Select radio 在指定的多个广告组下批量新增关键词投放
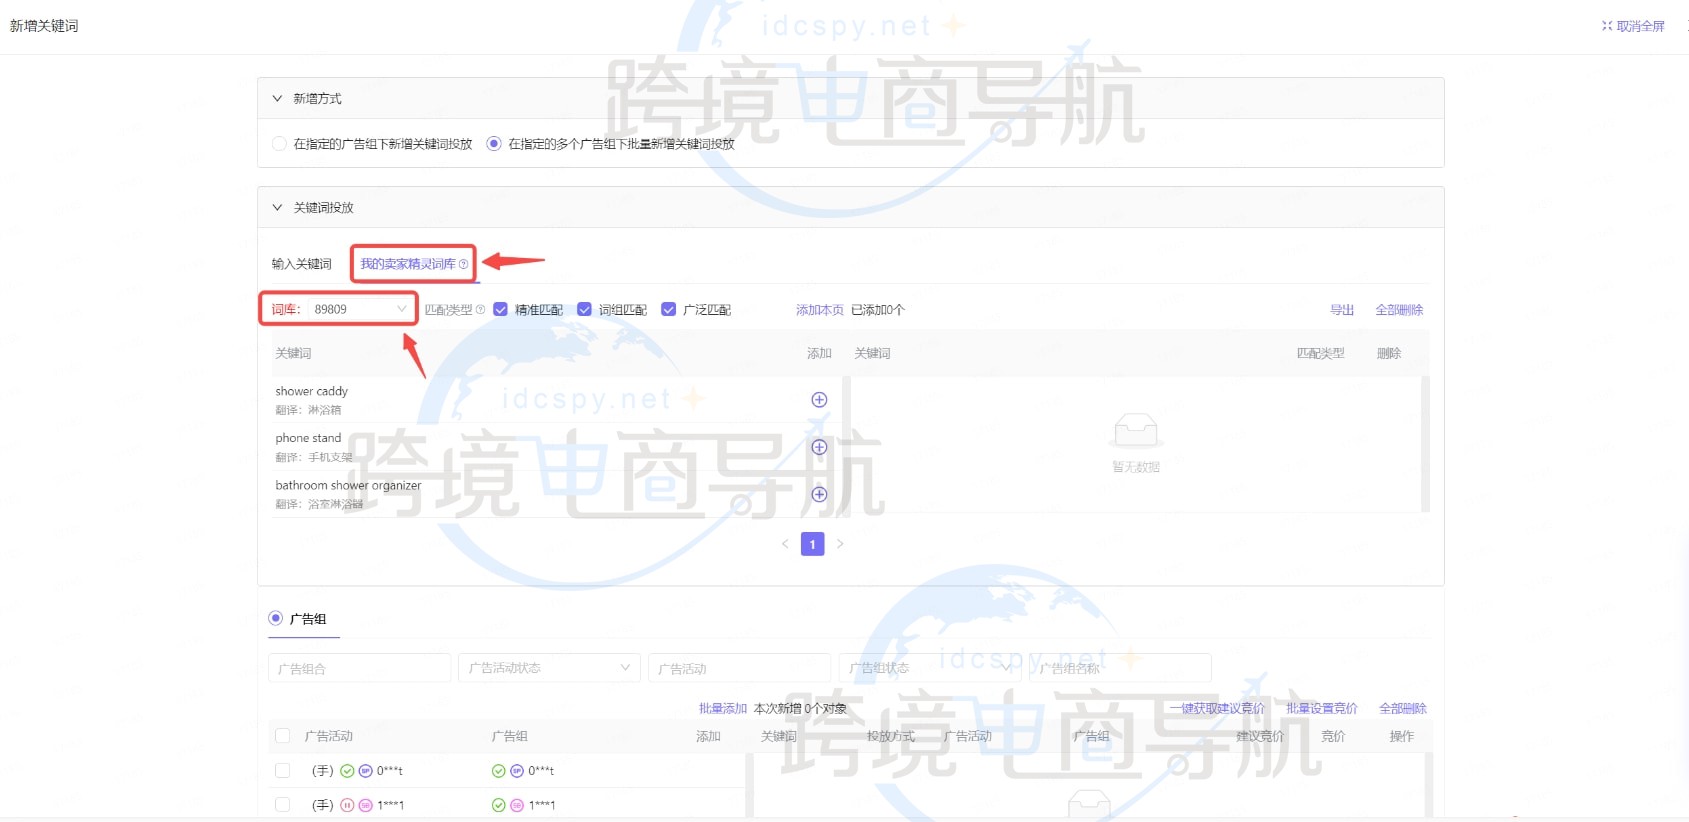This screenshot has height=822, width=1689. [493, 144]
